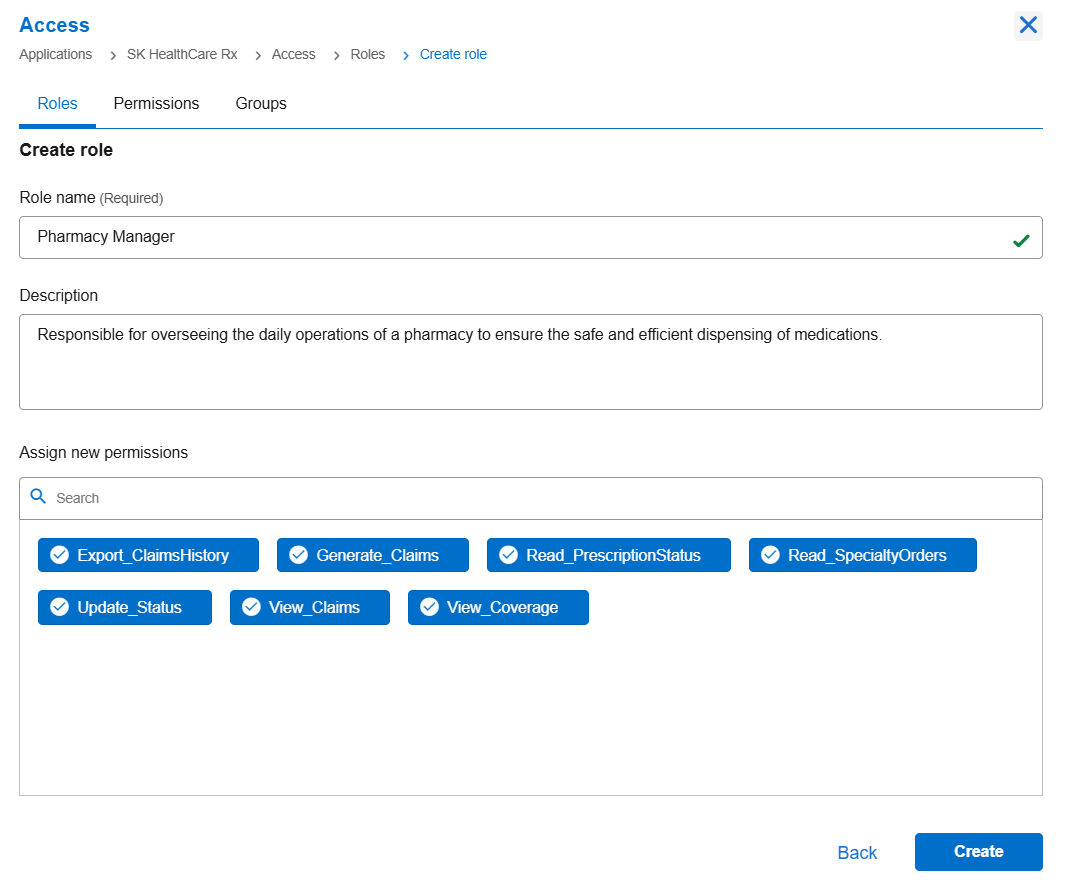
Task: Deselect the Generate_Claims permission chip
Action: 373,555
